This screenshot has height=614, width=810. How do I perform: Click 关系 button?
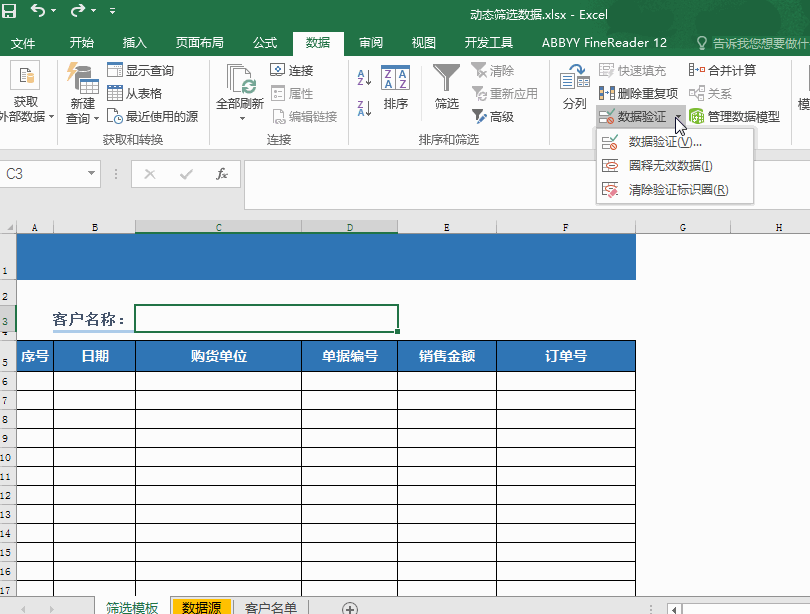tap(710, 93)
